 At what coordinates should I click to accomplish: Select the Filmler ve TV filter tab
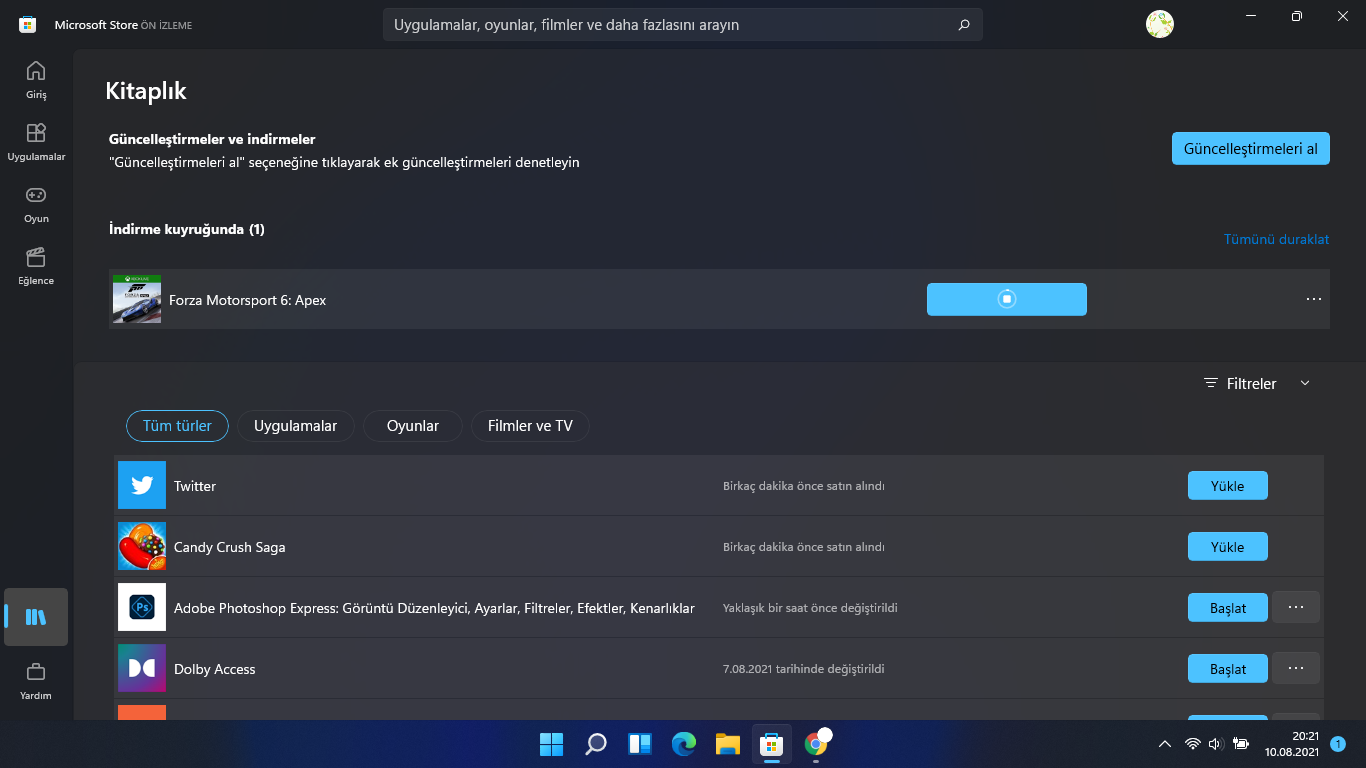click(530, 426)
